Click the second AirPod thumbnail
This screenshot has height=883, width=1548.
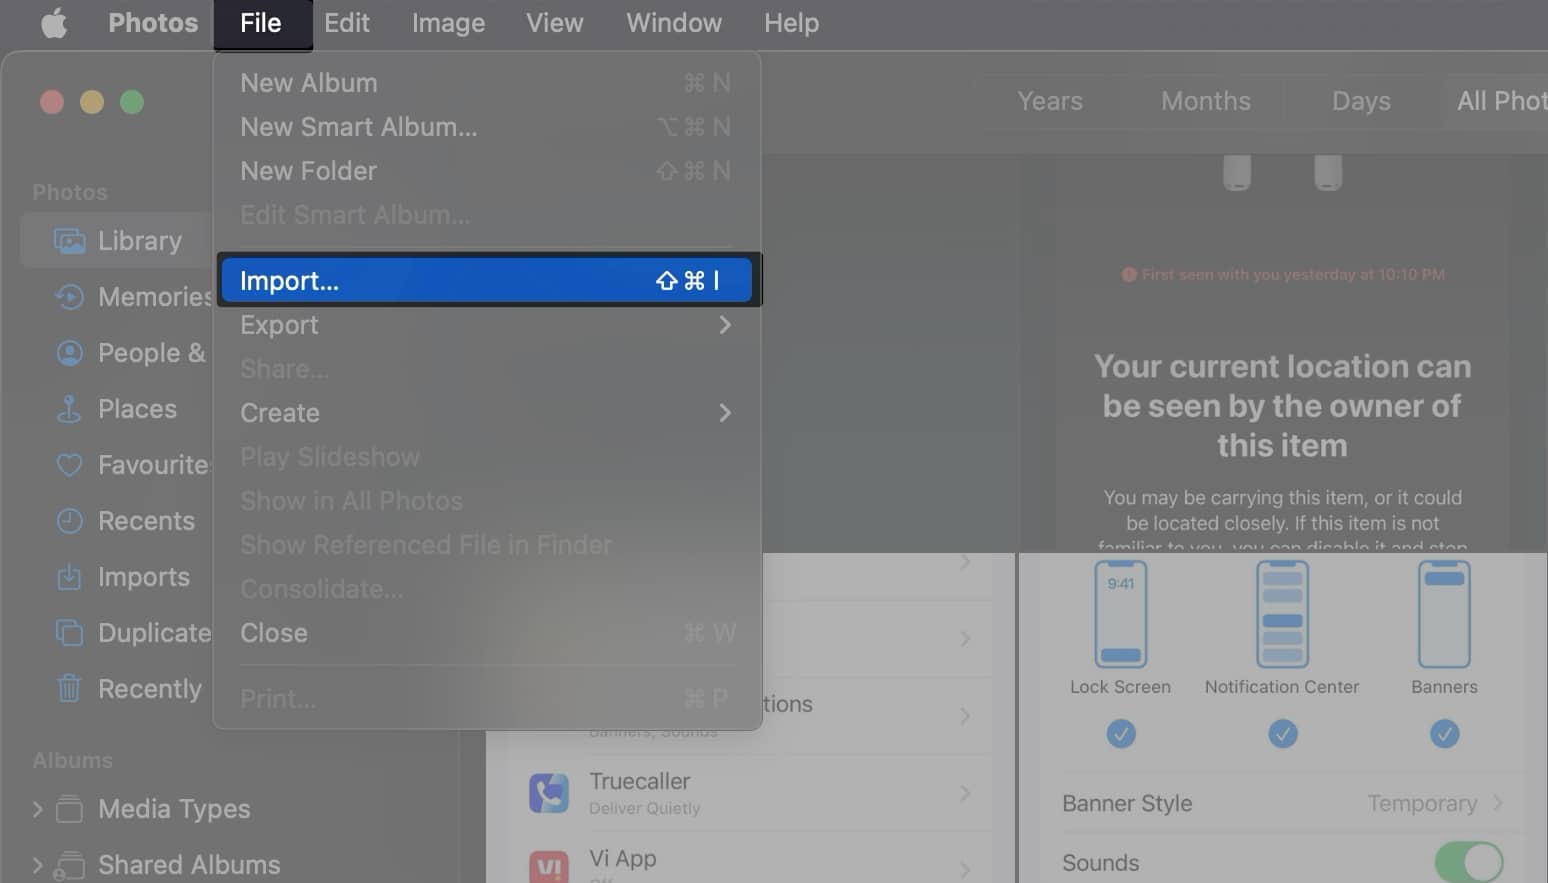(1328, 171)
